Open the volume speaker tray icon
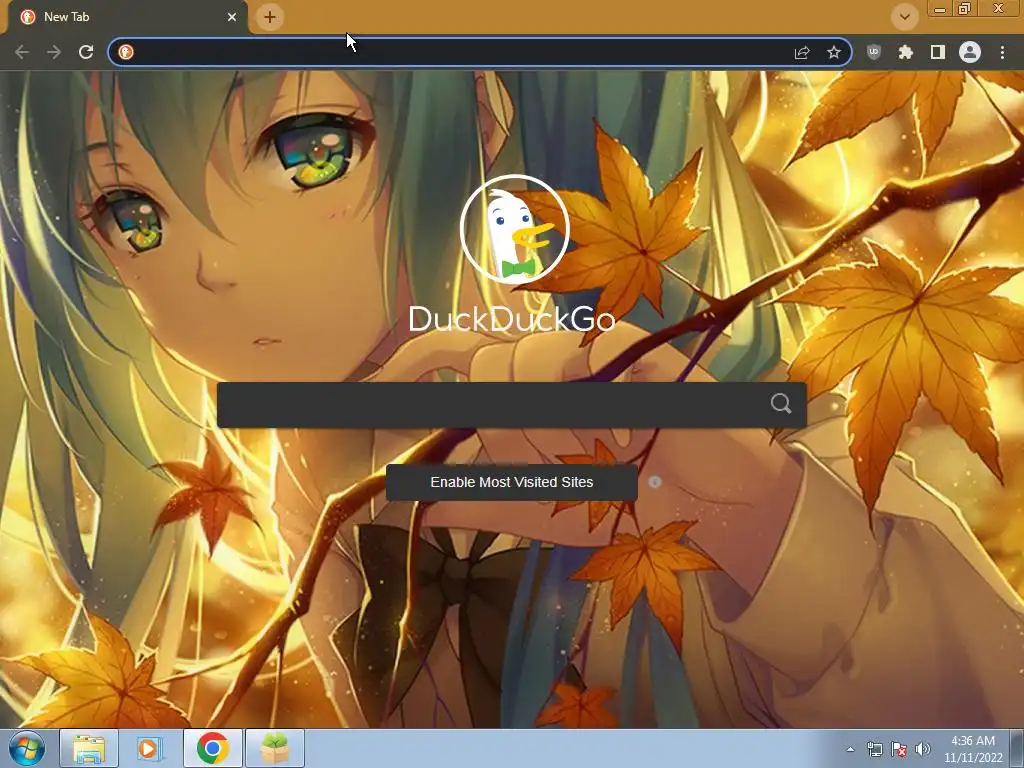Viewport: 1024px width, 768px height. point(922,749)
